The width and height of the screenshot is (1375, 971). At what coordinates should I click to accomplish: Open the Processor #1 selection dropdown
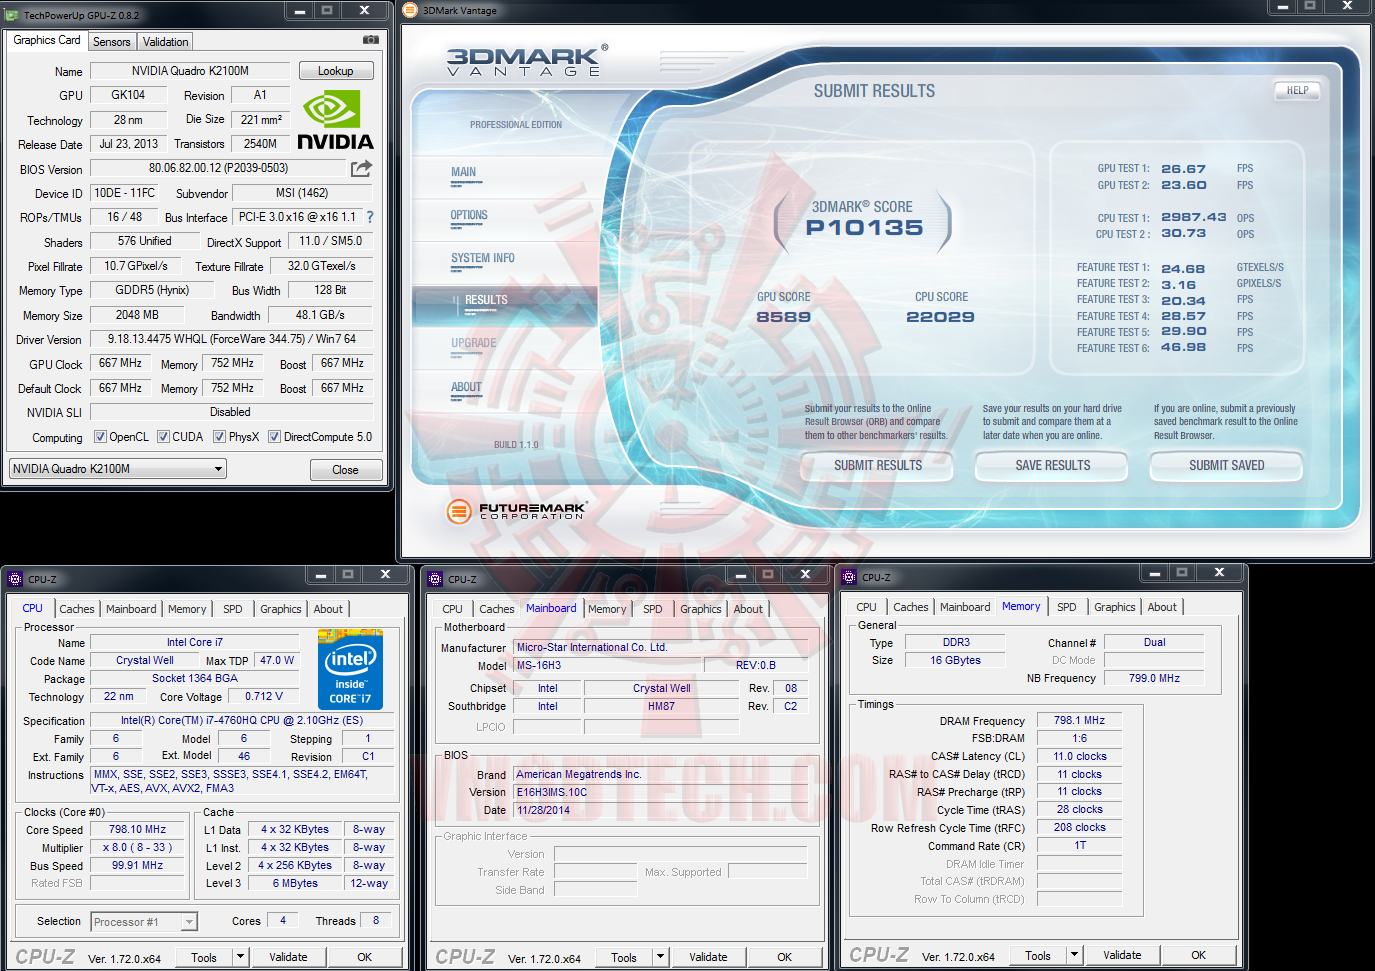coord(144,922)
